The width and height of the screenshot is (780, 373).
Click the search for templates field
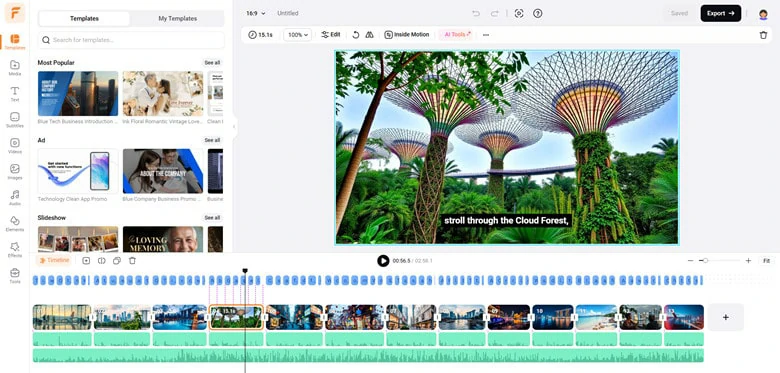(131, 40)
